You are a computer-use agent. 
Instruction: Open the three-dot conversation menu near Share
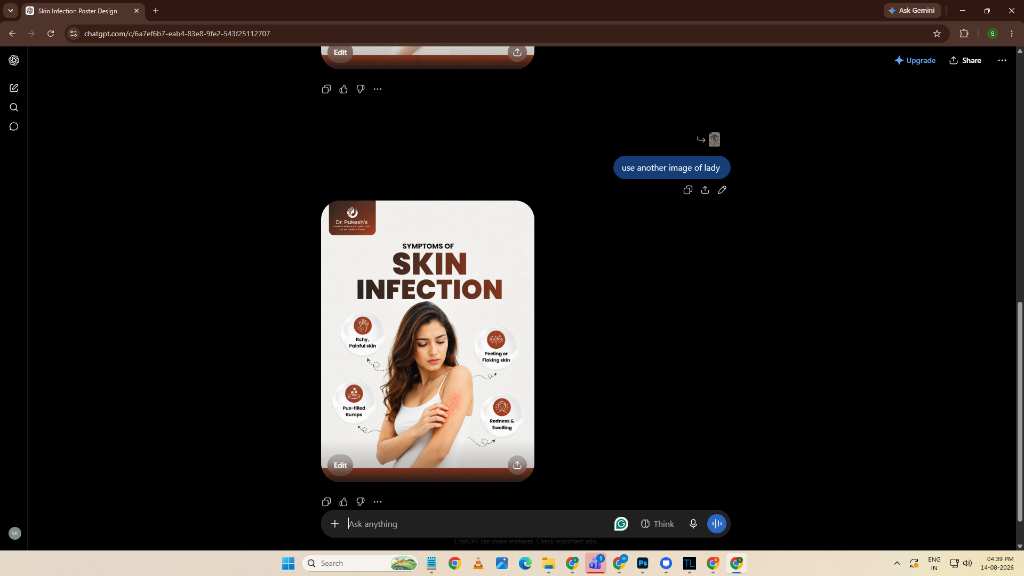[1002, 60]
